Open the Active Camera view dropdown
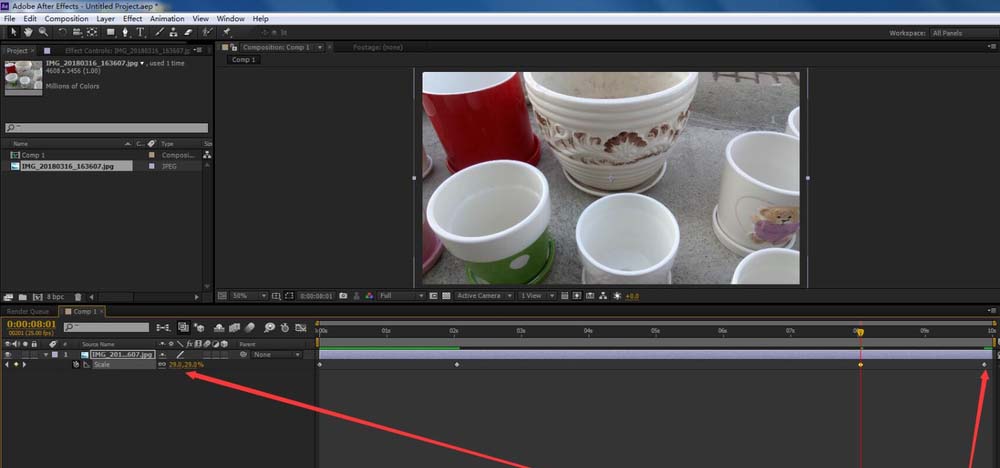The image size is (1000, 468). tap(483, 296)
